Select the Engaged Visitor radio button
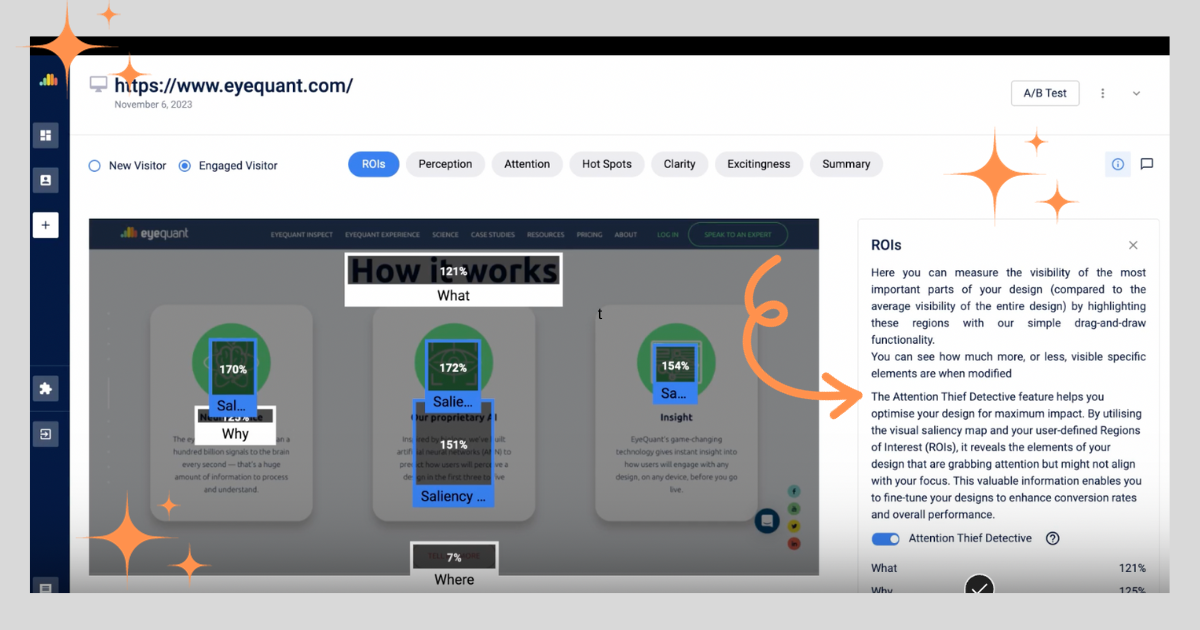Screen dimensions: 1200x630 (185, 166)
